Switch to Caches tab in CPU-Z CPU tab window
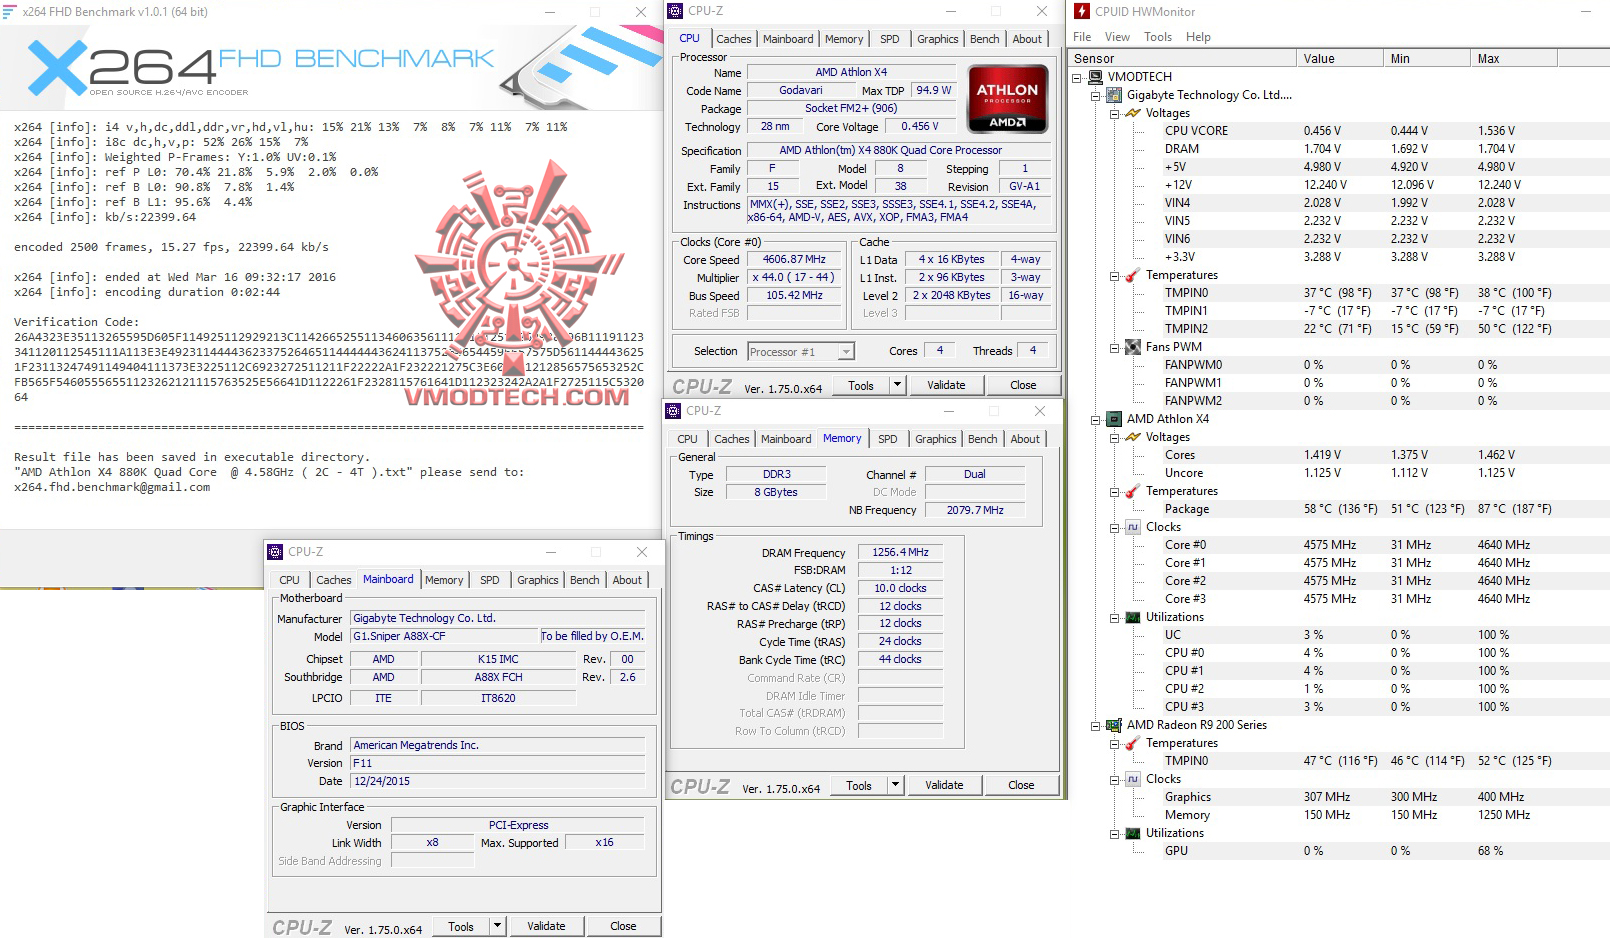Viewport: 1610px width, 938px height. (x=733, y=39)
